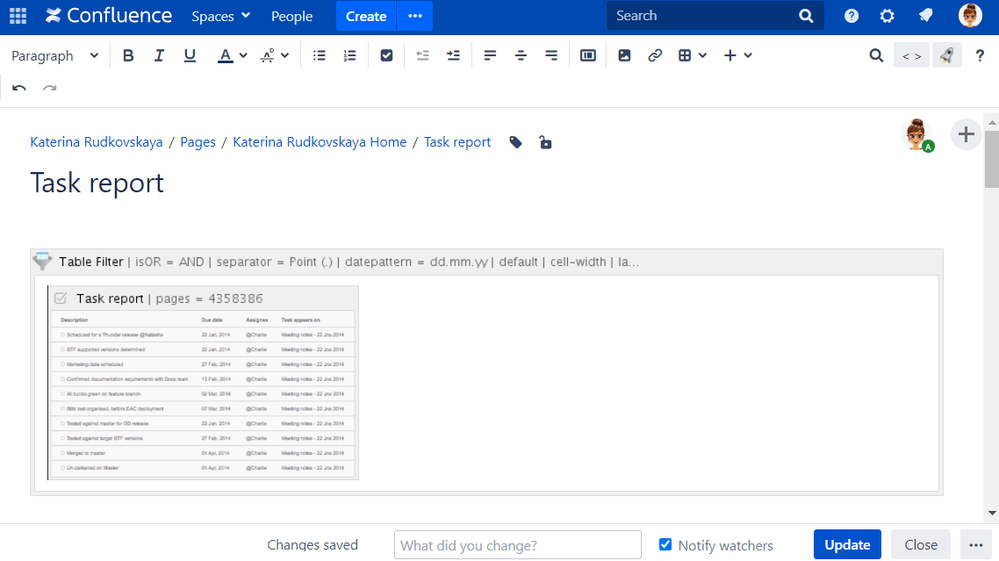This screenshot has width=999, height=561.
Task: Open Create more options ellipsis
Action: tap(415, 16)
